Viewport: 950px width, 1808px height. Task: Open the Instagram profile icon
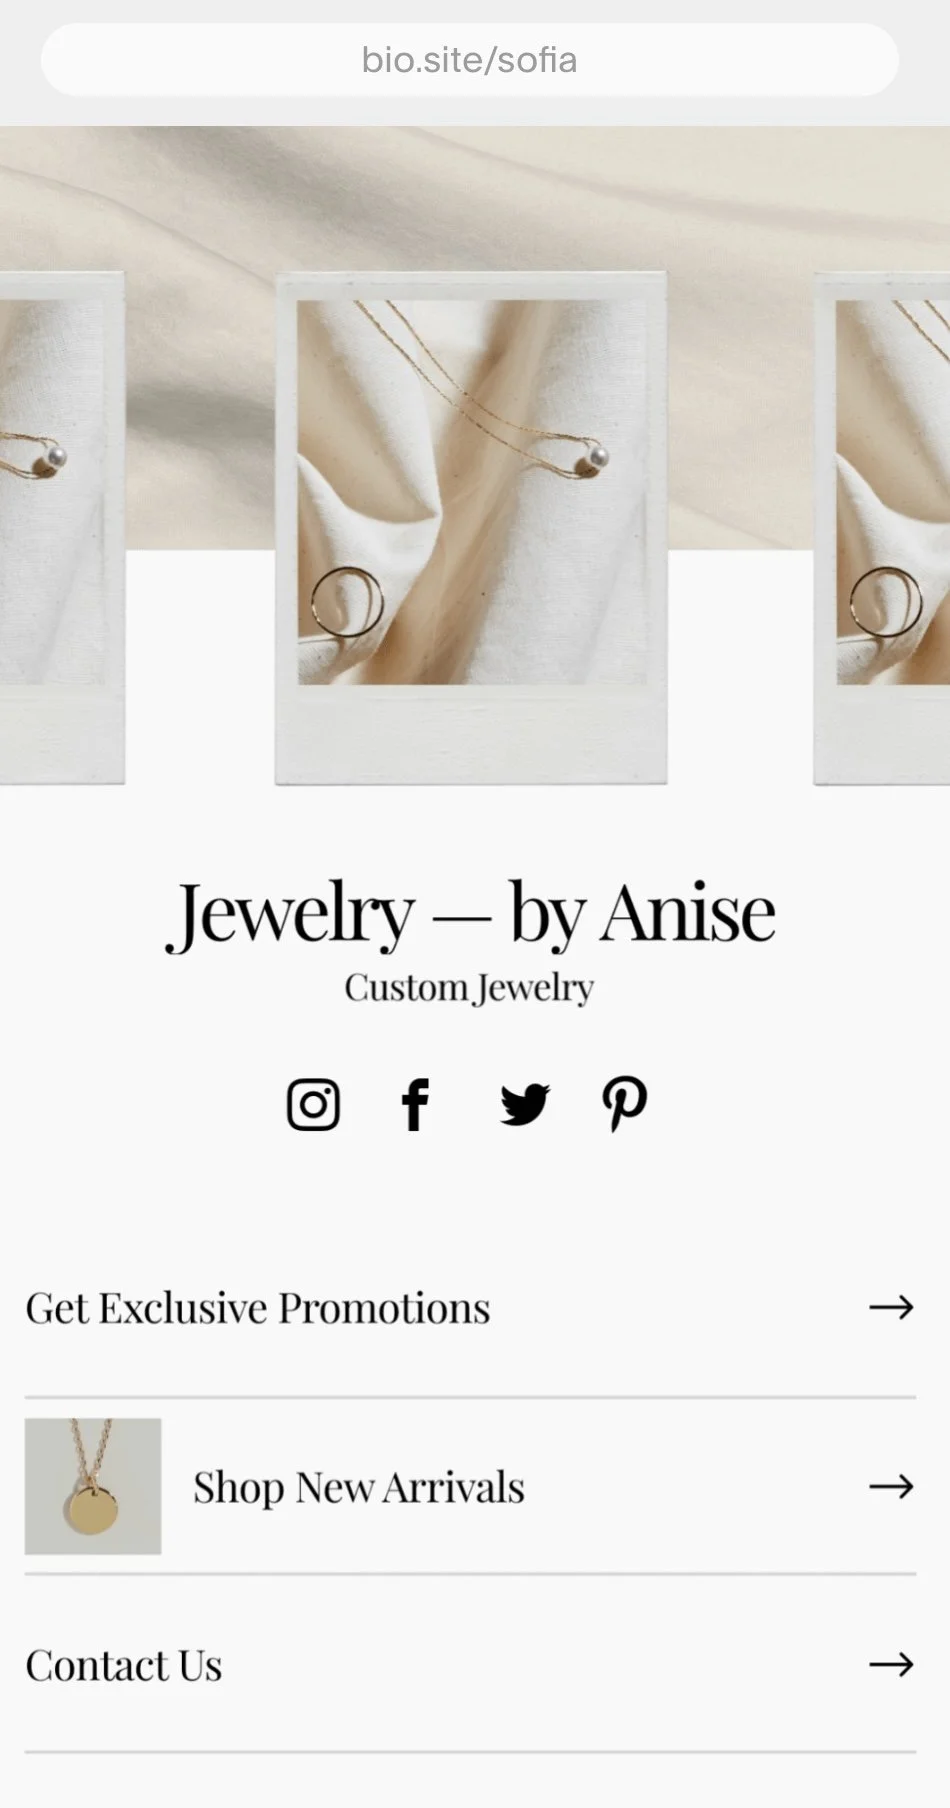pos(313,1105)
